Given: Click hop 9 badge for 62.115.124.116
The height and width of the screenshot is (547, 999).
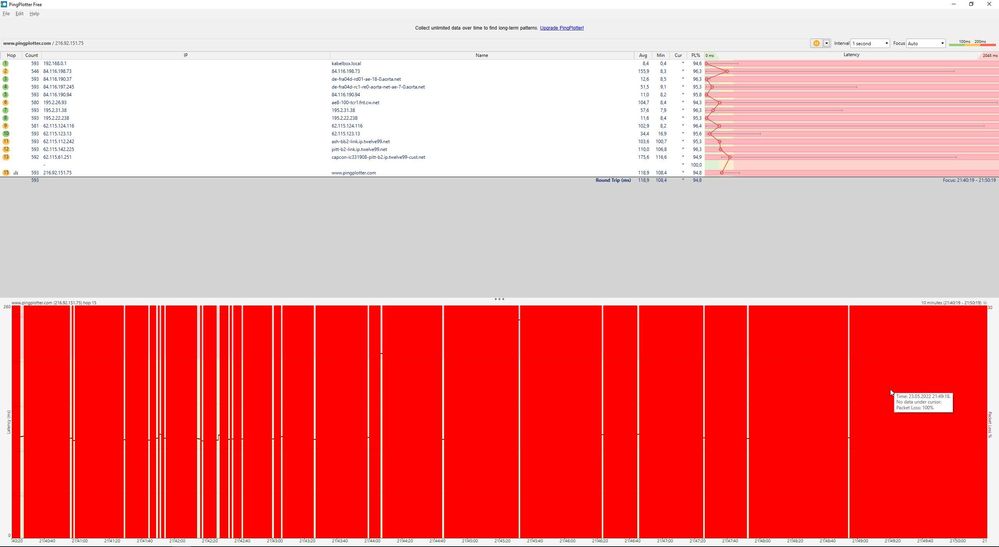Looking at the screenshot, I should tap(6, 125).
